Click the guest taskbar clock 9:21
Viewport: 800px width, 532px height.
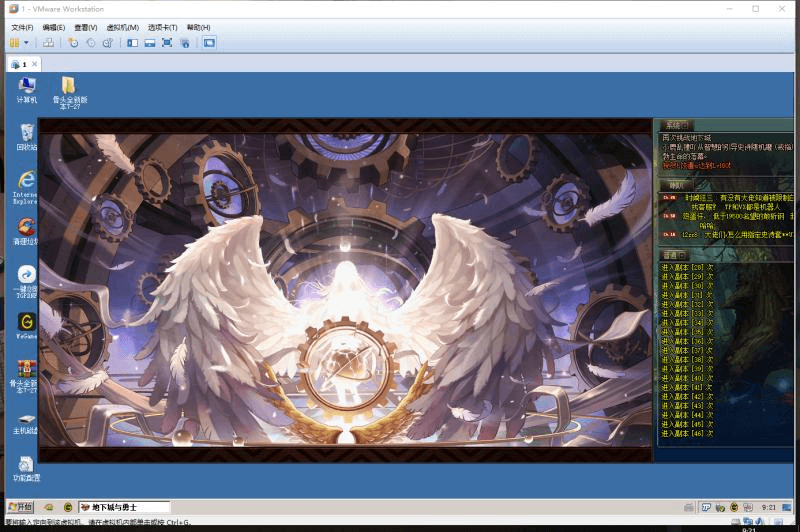(x=768, y=507)
